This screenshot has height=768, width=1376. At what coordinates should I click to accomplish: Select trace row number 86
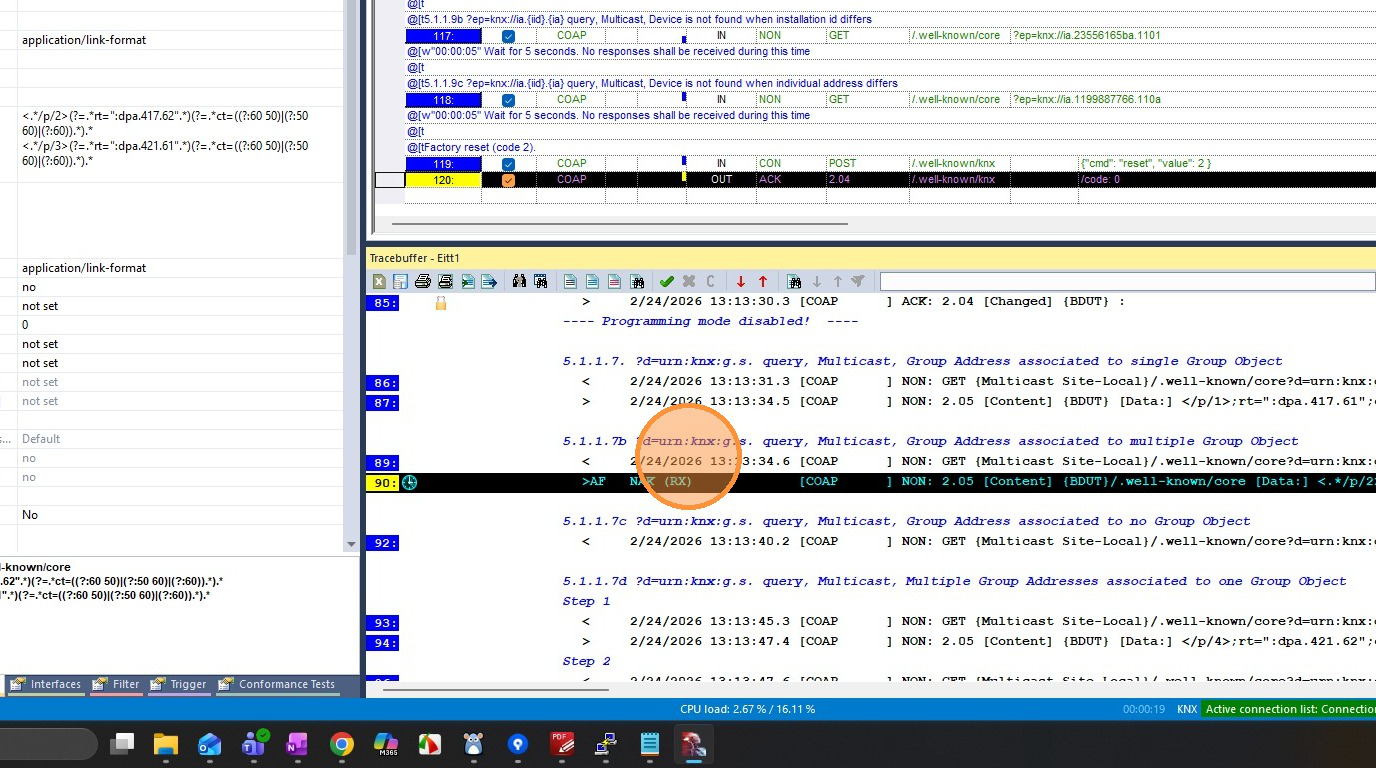[383, 382]
